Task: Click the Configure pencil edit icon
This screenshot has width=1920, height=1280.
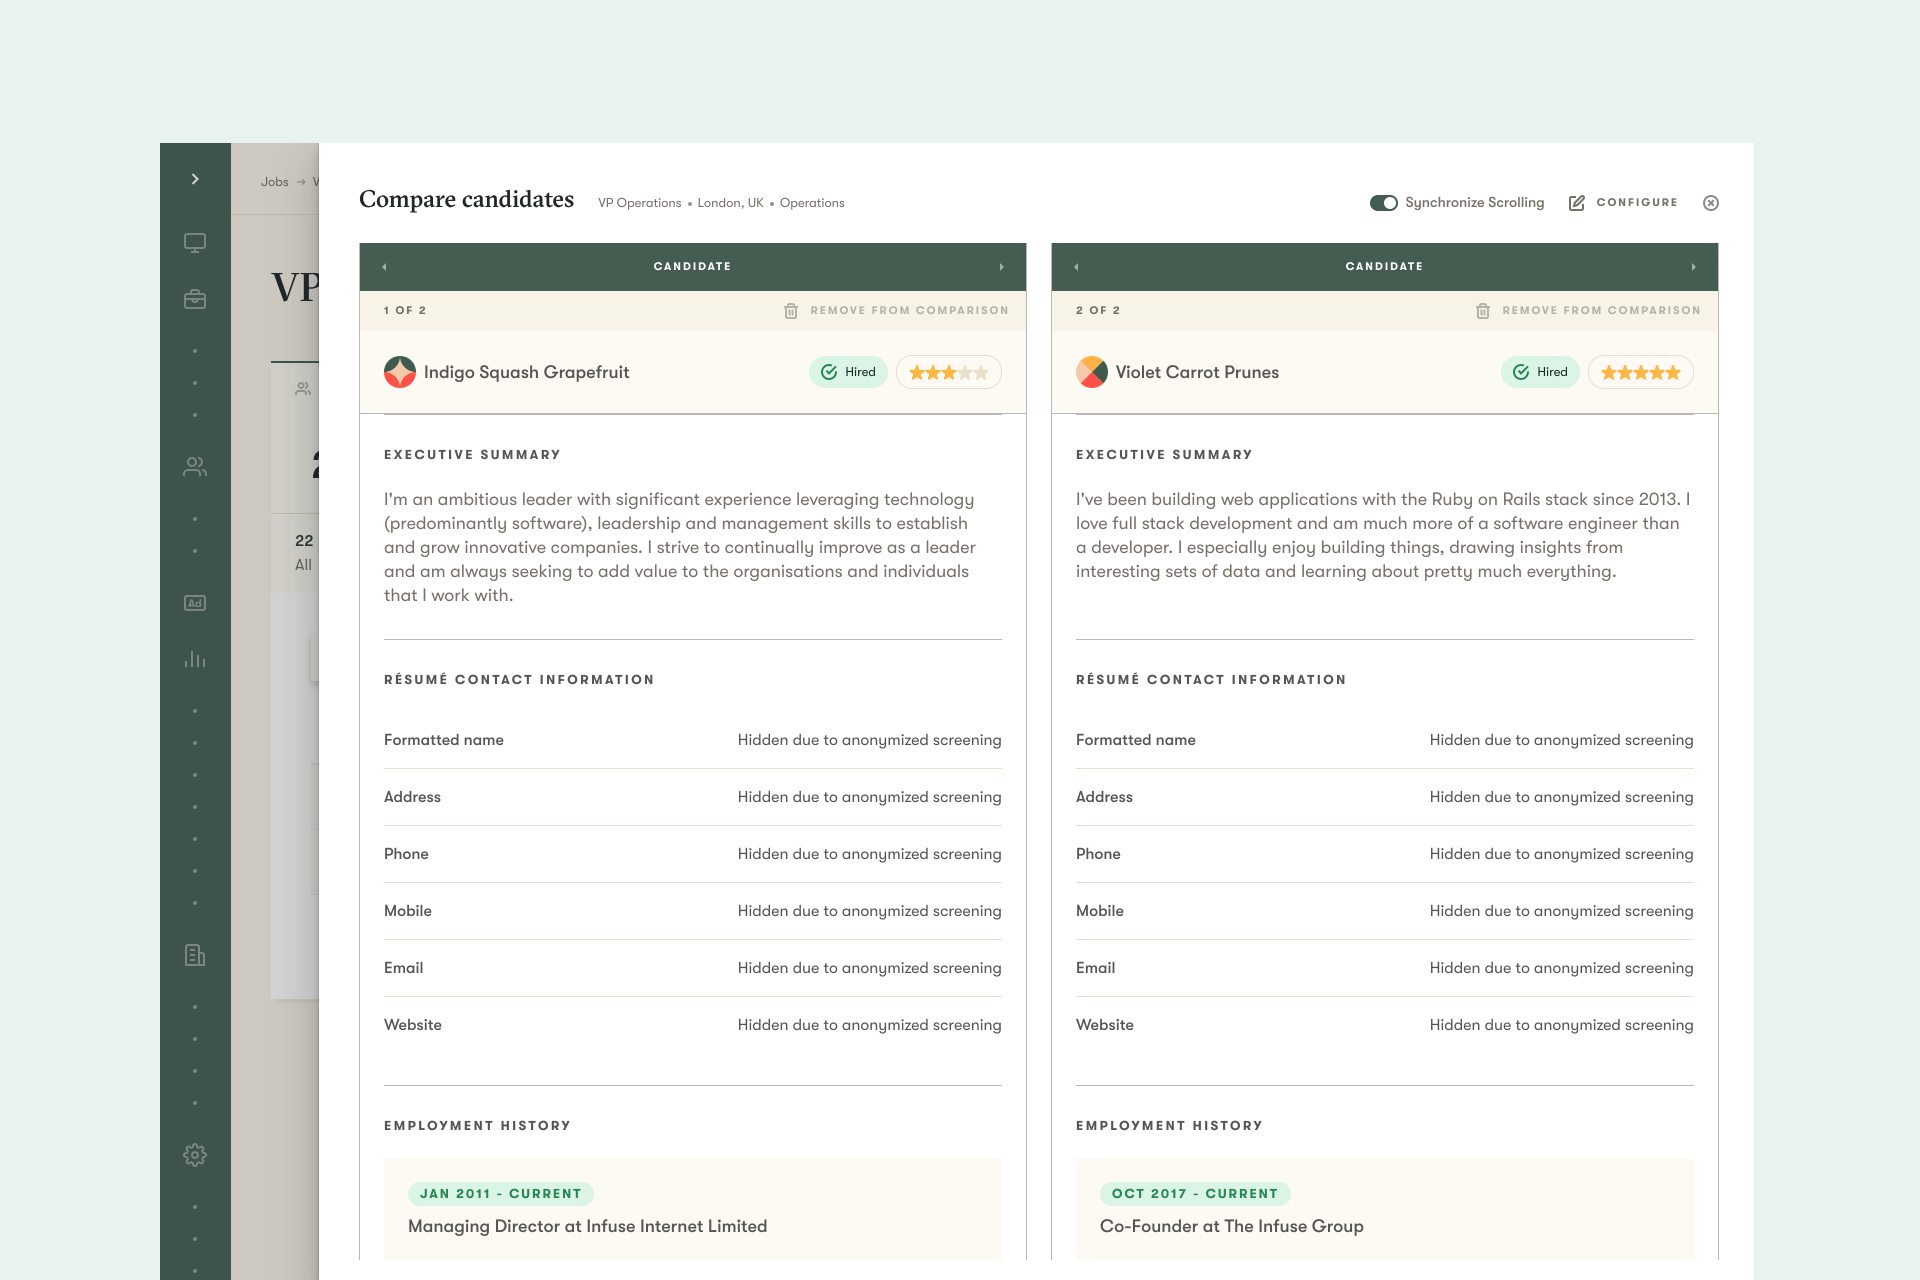Action: pos(1577,203)
